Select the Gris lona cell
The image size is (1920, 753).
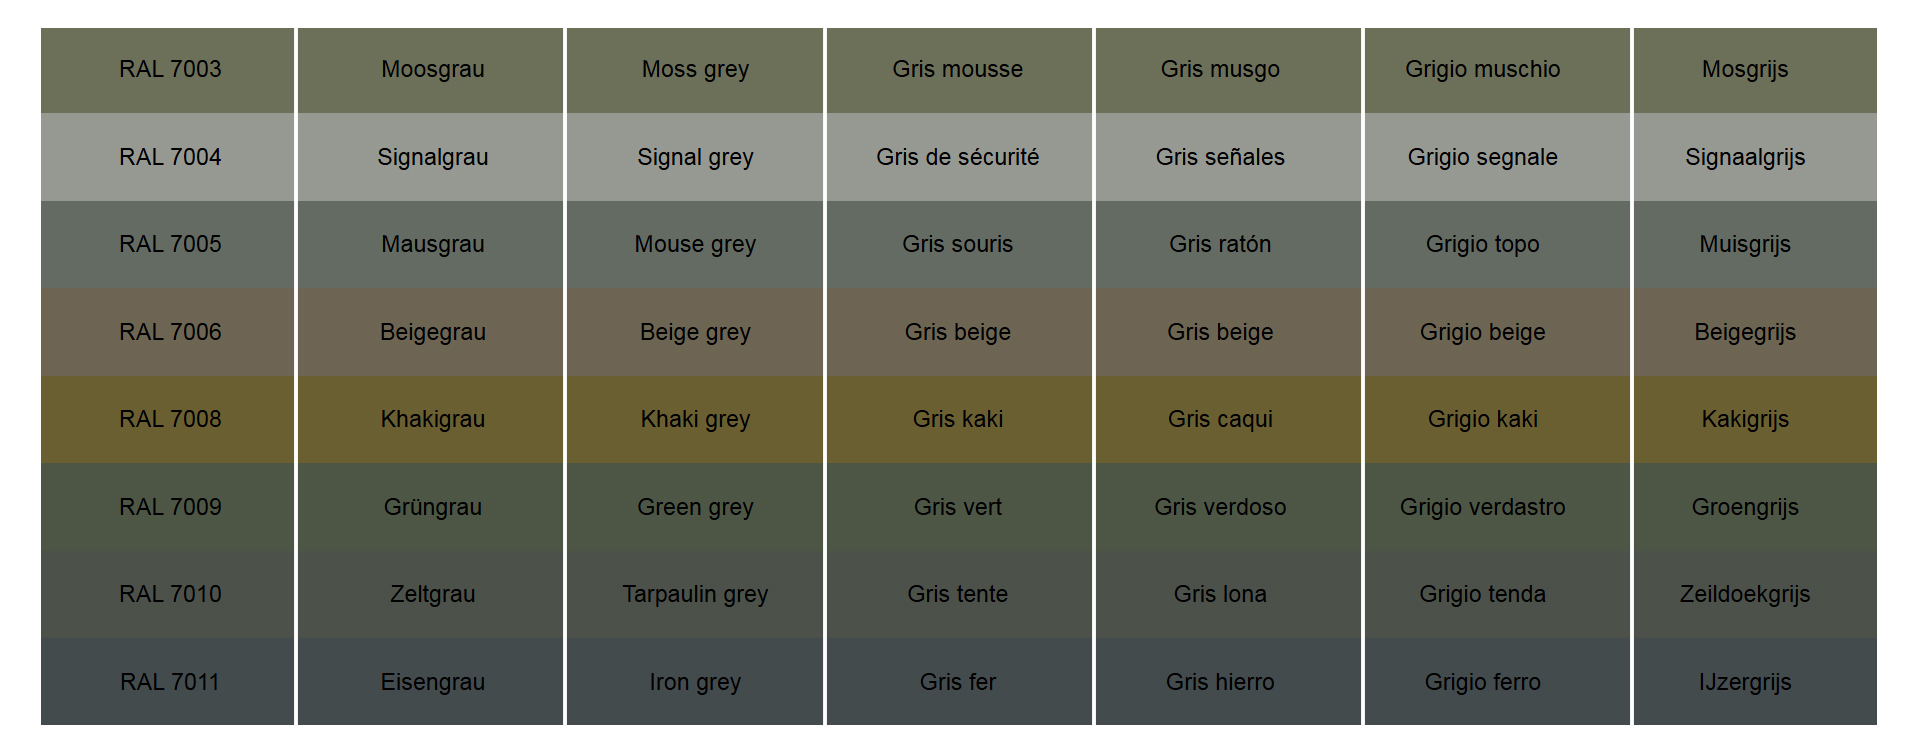tap(1220, 594)
